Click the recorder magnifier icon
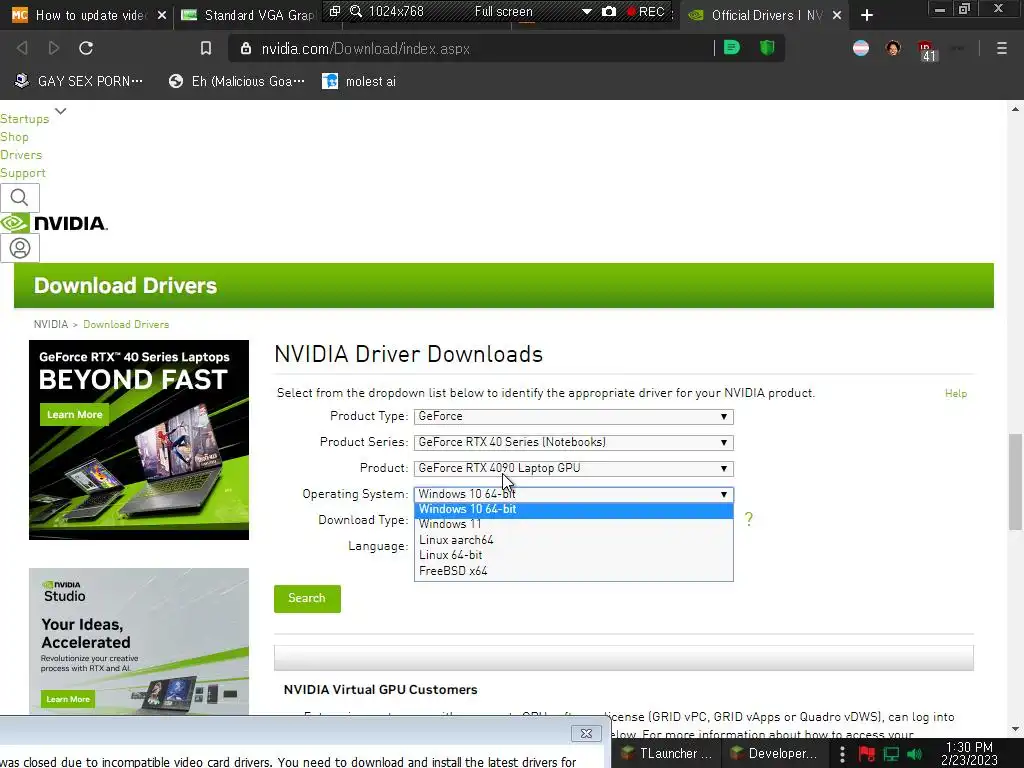Image resolution: width=1024 pixels, height=768 pixels. tap(356, 11)
